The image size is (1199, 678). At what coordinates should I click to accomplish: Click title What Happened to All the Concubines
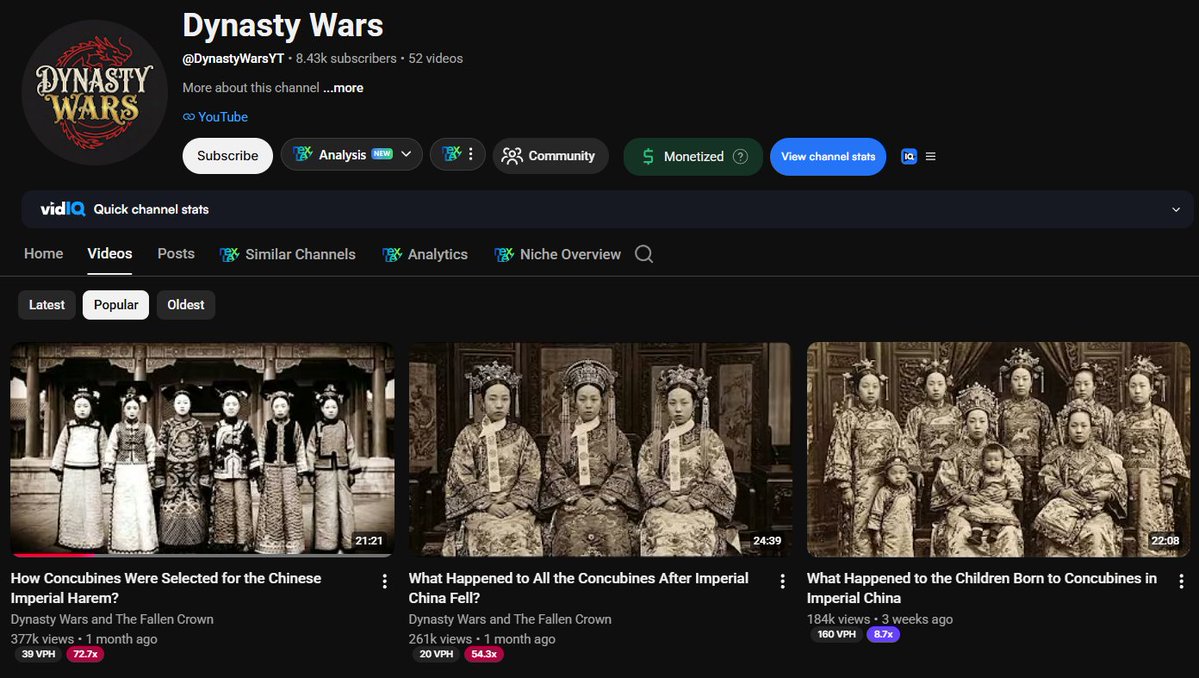(x=578, y=588)
